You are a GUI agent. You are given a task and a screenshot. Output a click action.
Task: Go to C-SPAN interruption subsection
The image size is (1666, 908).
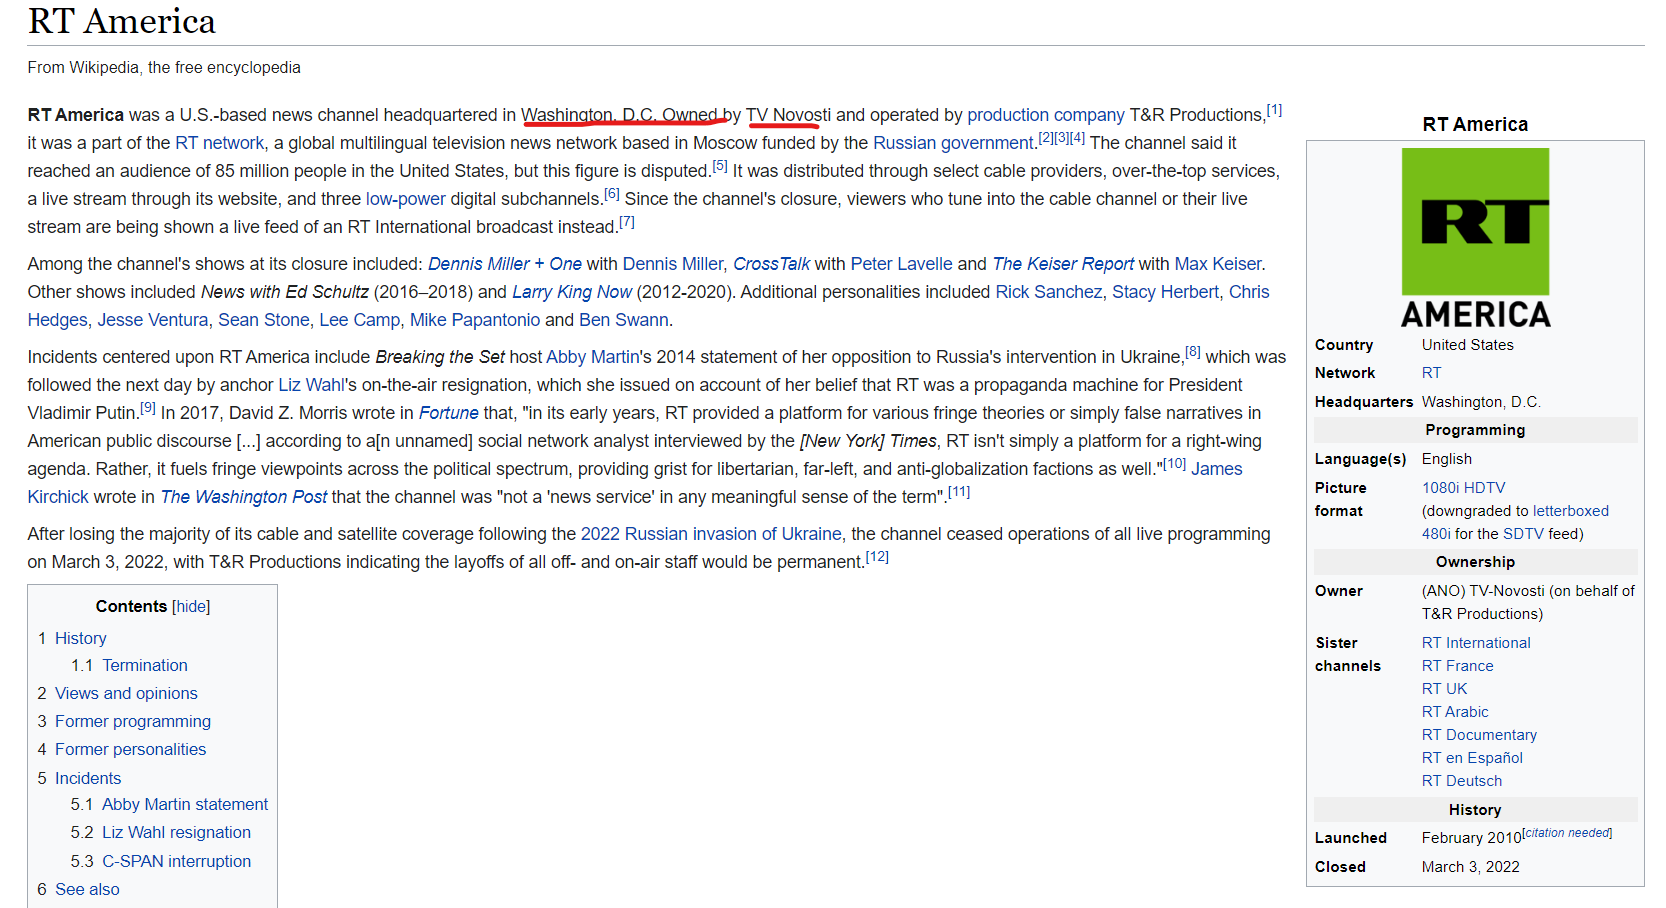coord(176,861)
